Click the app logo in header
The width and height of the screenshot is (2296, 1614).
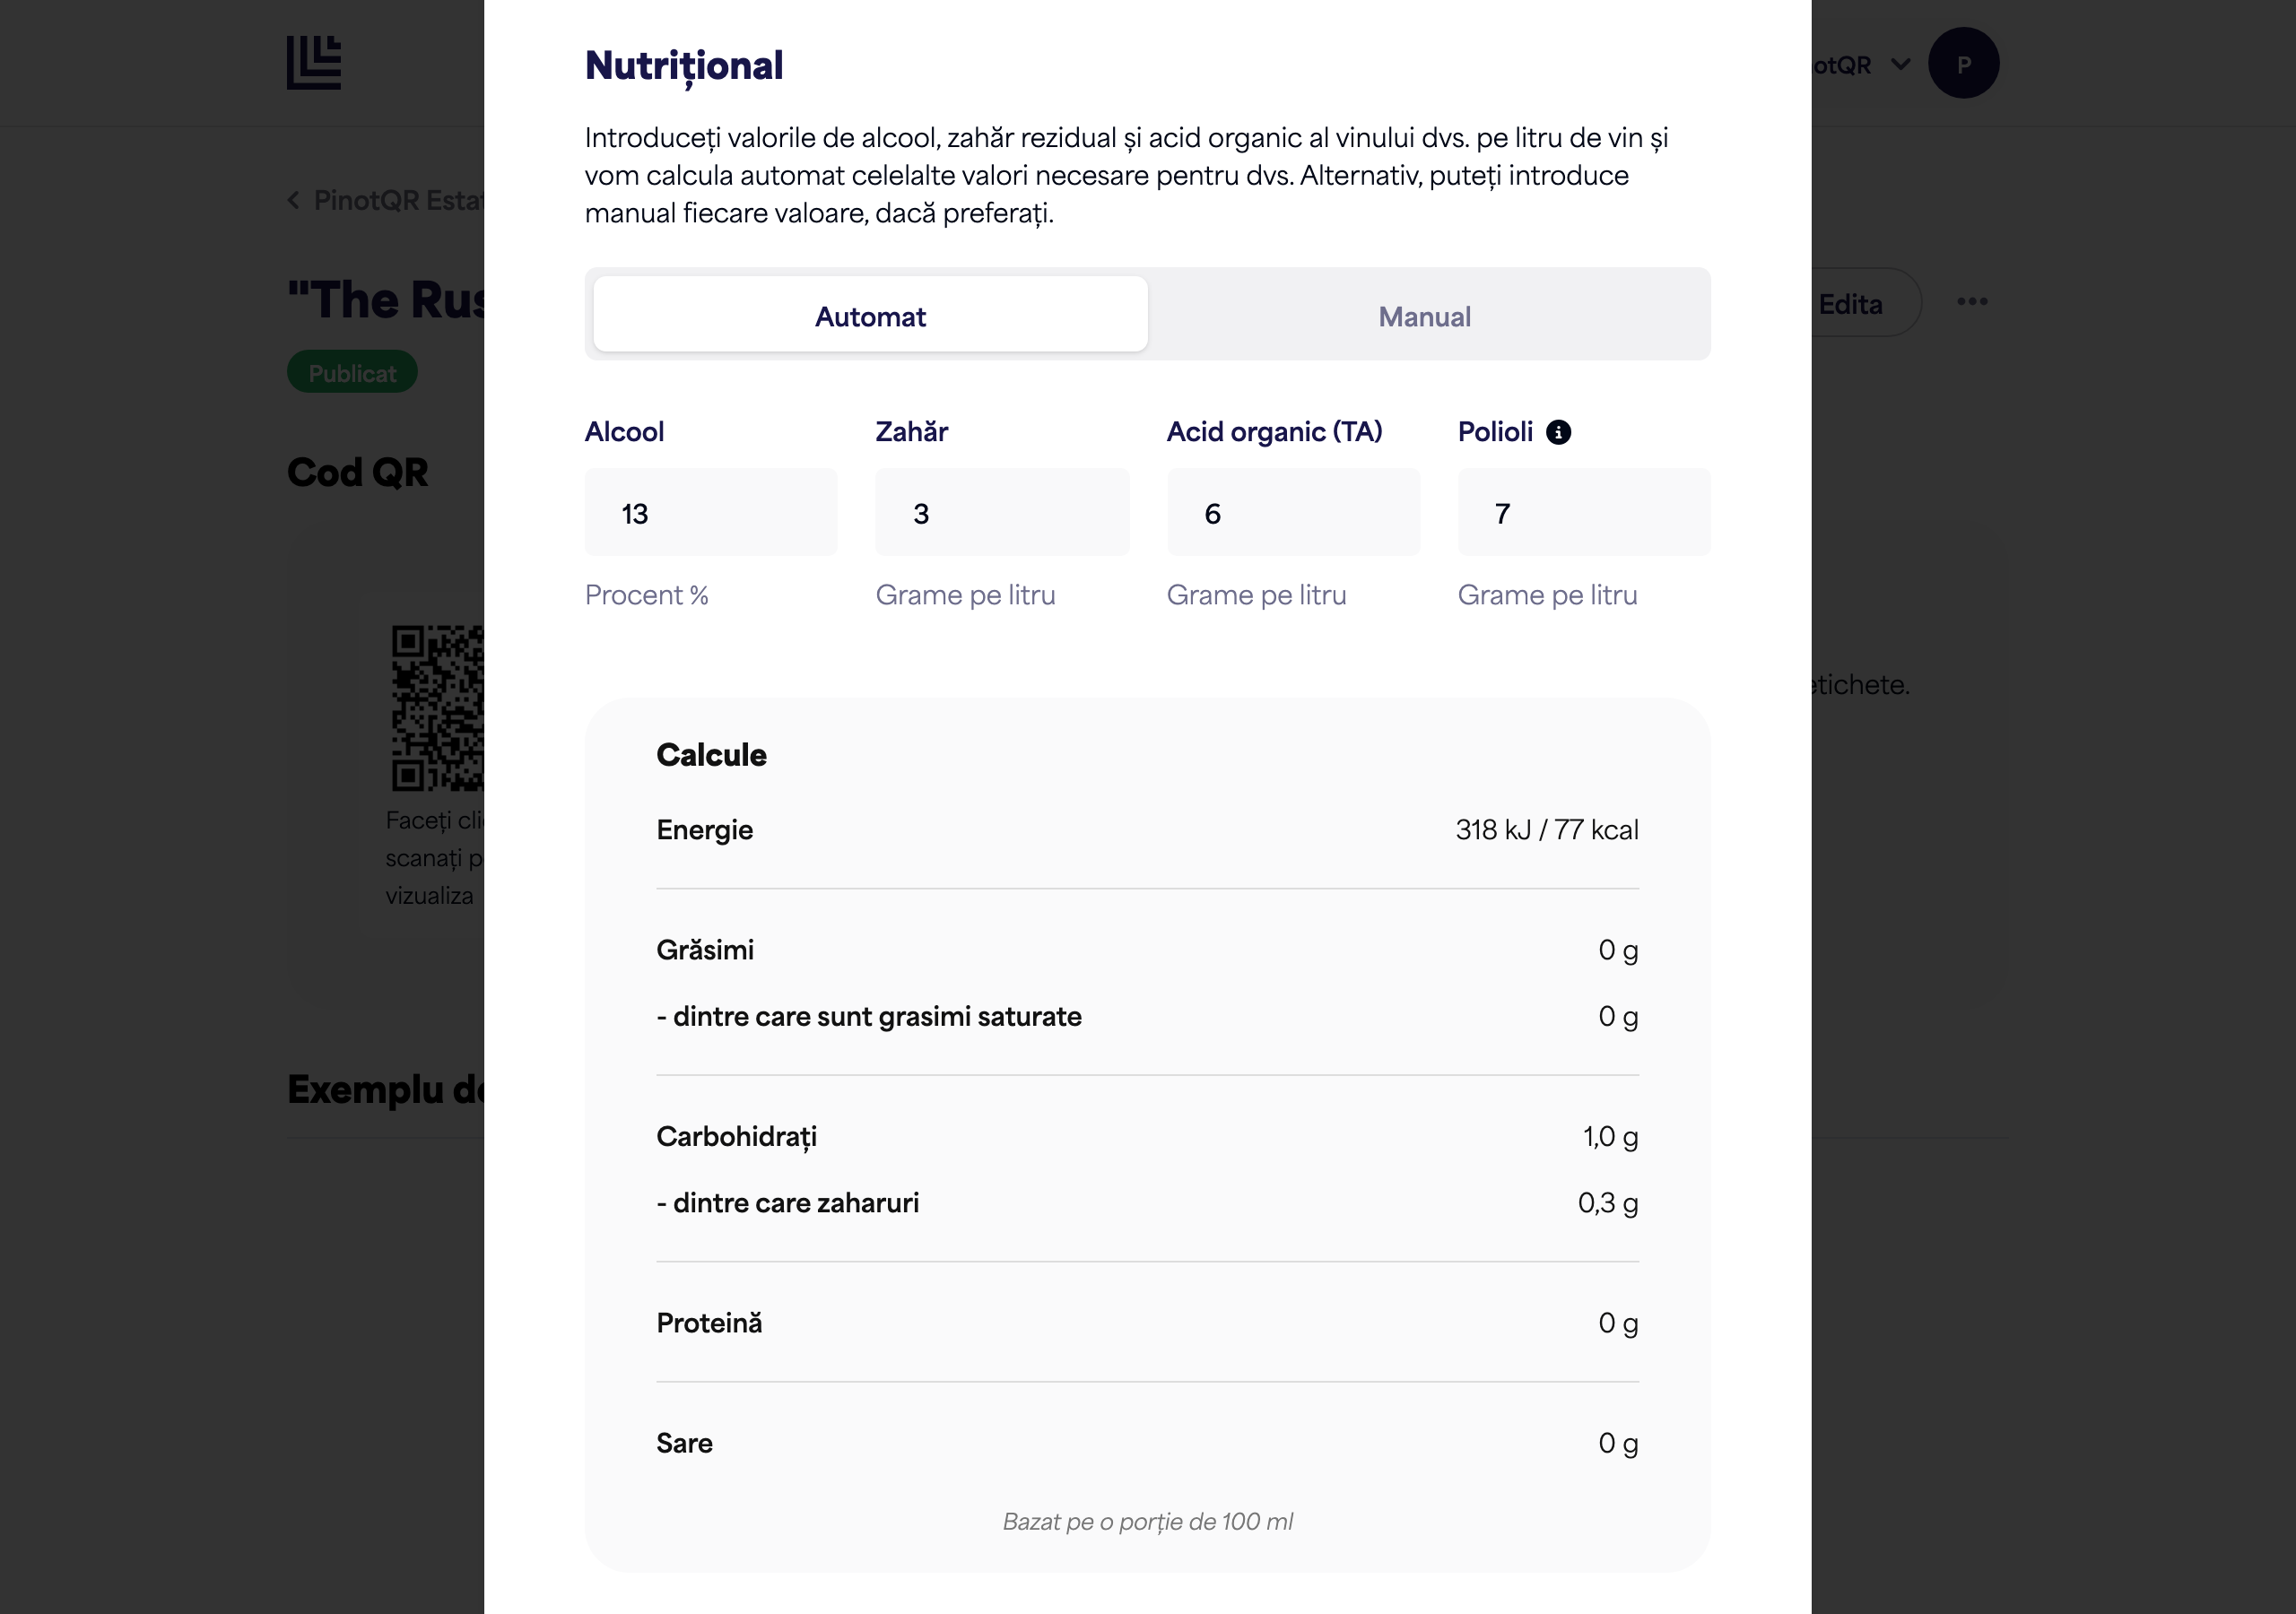314,63
